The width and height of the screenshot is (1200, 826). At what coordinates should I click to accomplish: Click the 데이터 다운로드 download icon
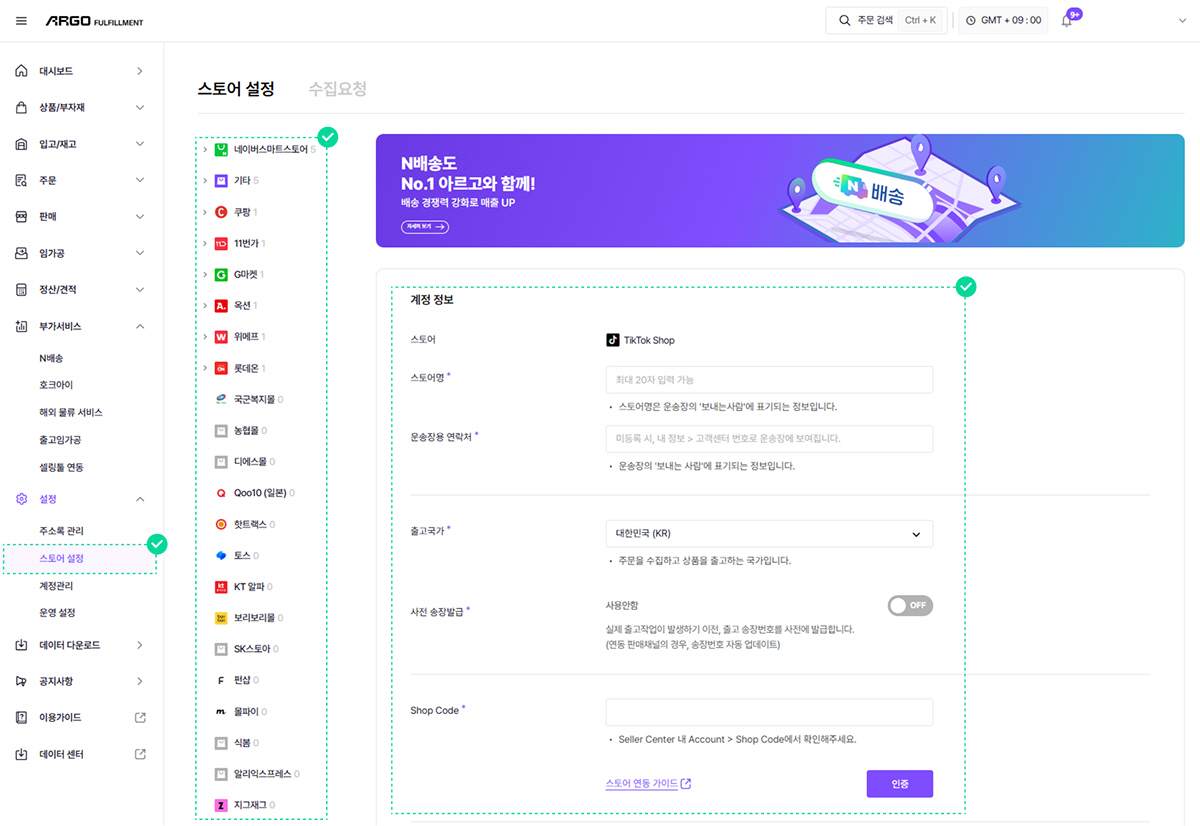pyautogui.click(x=22, y=645)
